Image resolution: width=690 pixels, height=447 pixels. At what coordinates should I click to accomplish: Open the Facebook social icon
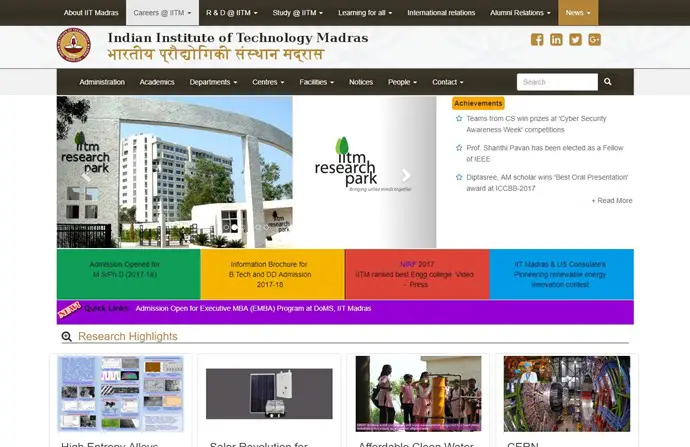click(537, 40)
